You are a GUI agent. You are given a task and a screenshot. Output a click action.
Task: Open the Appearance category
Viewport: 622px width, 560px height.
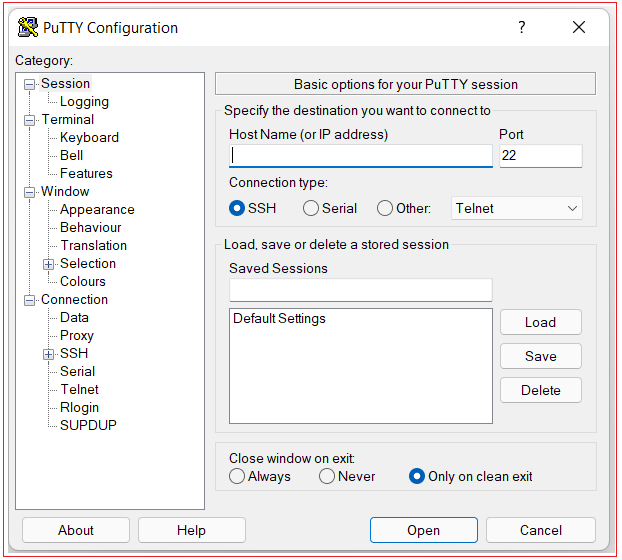click(x=97, y=209)
